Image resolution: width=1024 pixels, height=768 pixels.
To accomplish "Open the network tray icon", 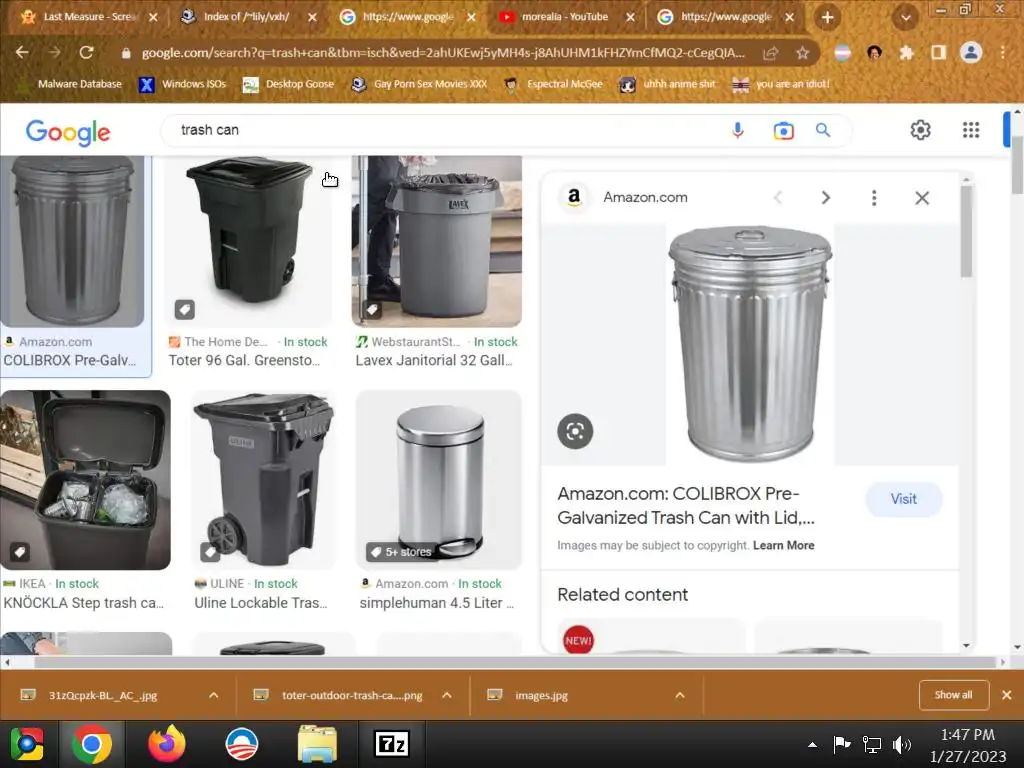I will 871,744.
